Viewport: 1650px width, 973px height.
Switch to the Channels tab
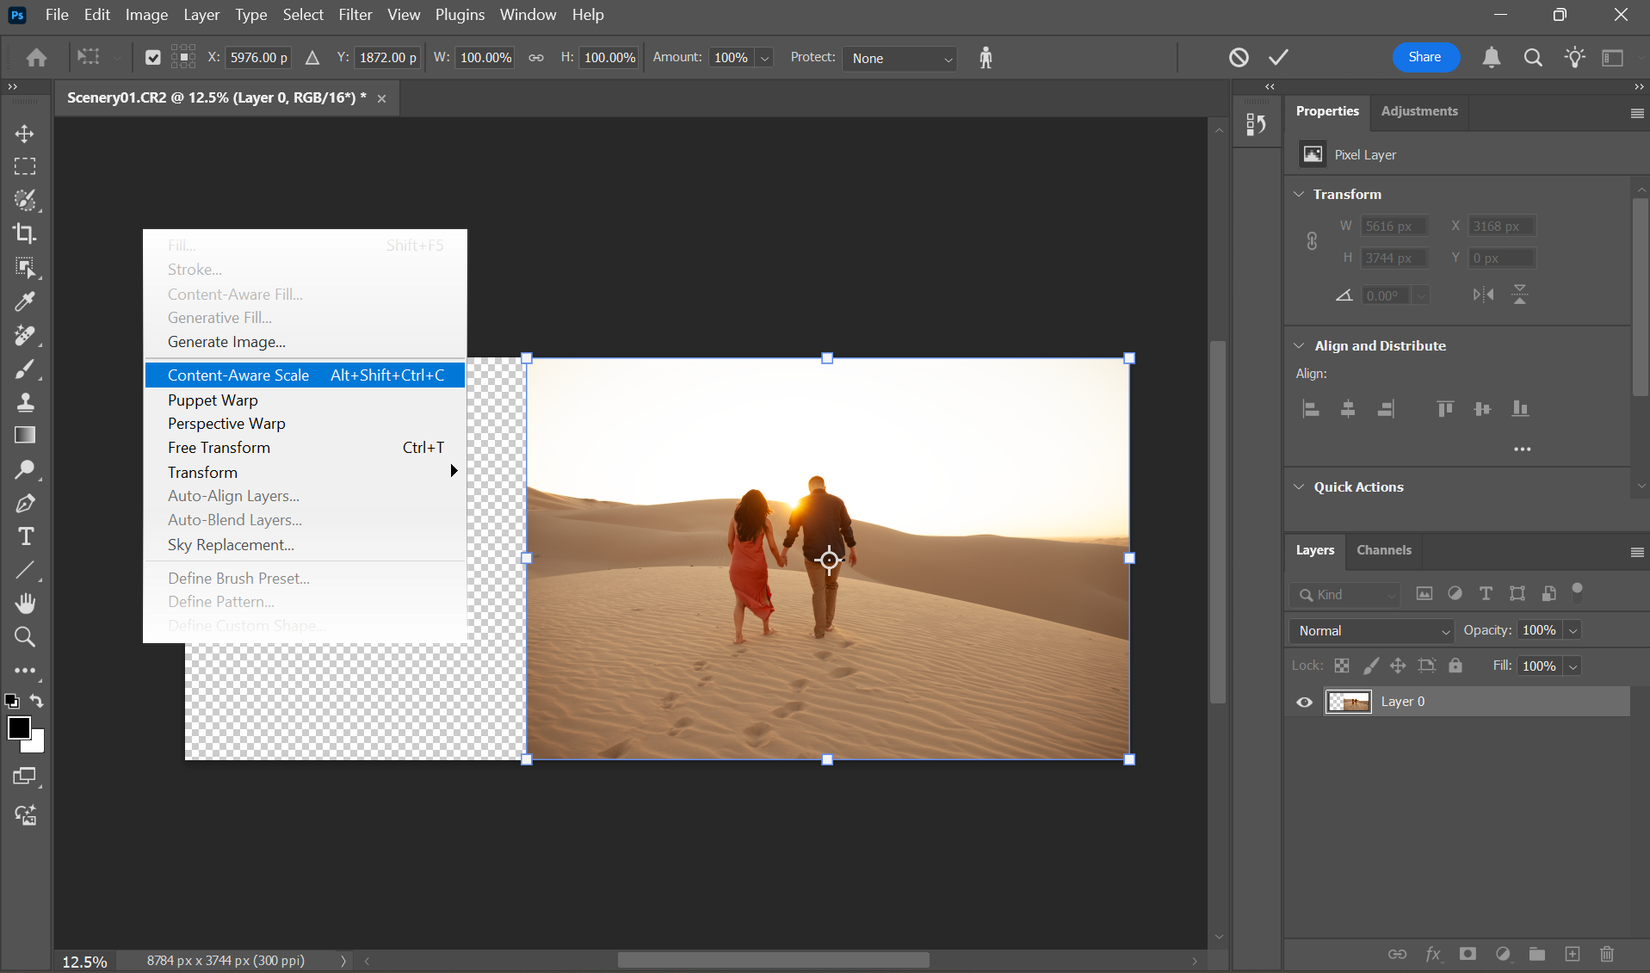coord(1384,550)
